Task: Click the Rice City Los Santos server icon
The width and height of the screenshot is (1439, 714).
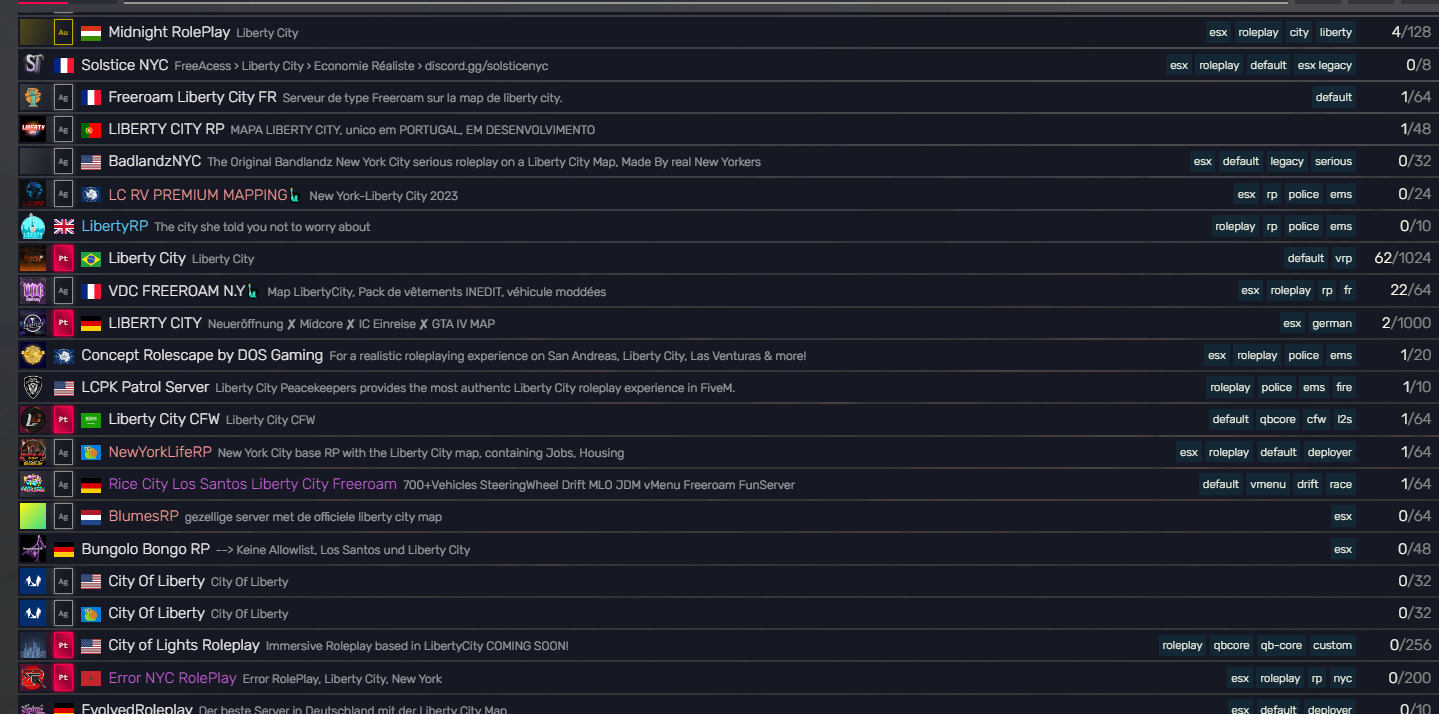Action: (33, 484)
